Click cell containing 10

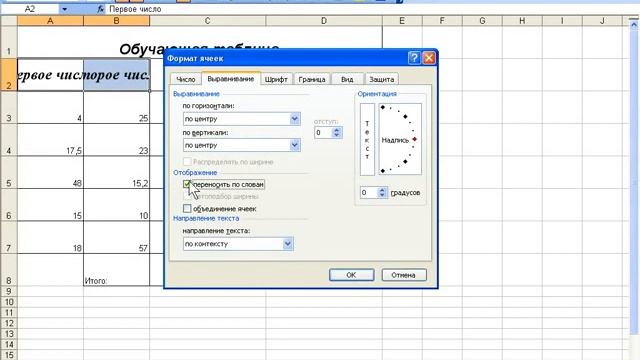click(116, 205)
